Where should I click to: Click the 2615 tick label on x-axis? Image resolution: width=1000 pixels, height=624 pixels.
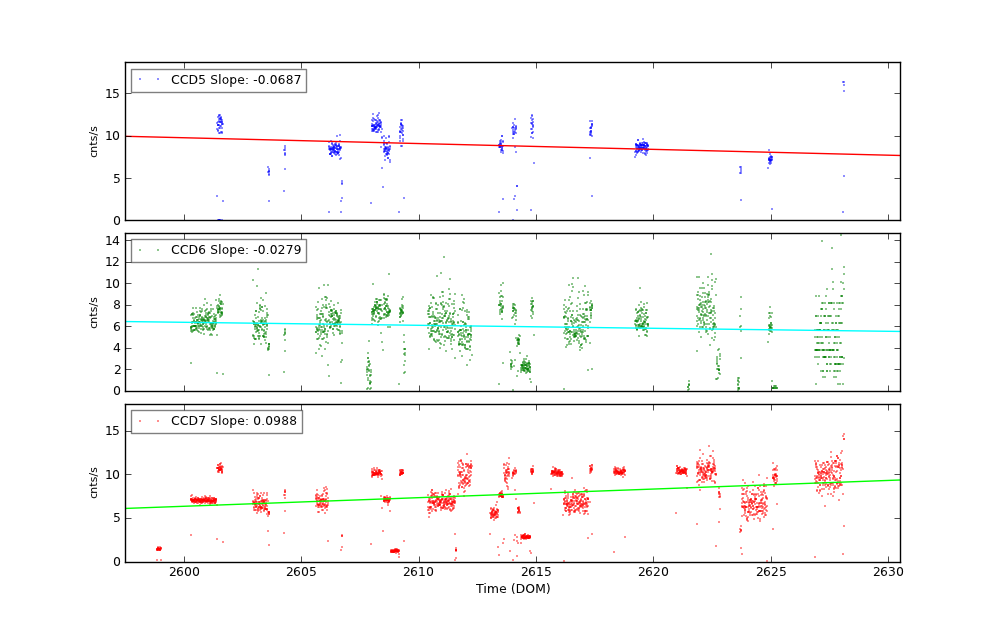[536, 572]
